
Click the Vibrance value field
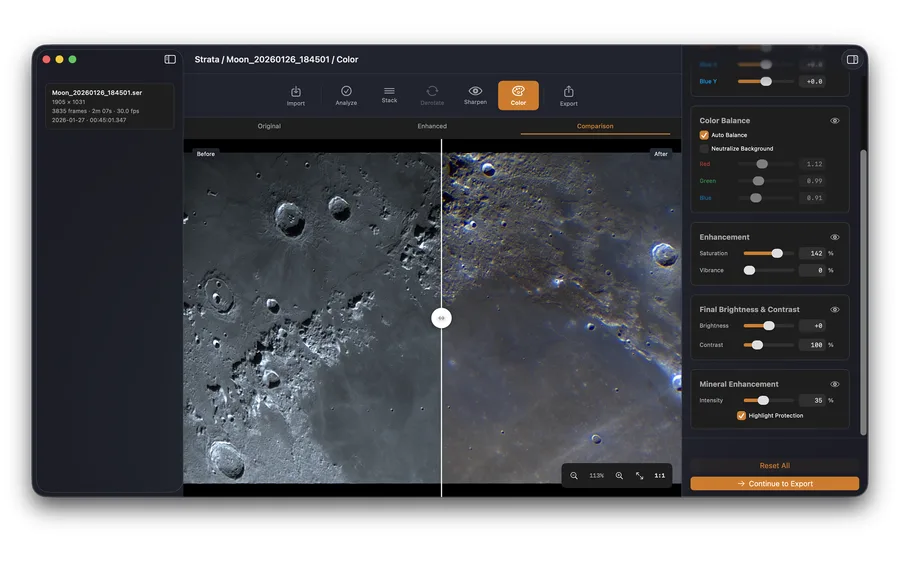click(812, 270)
